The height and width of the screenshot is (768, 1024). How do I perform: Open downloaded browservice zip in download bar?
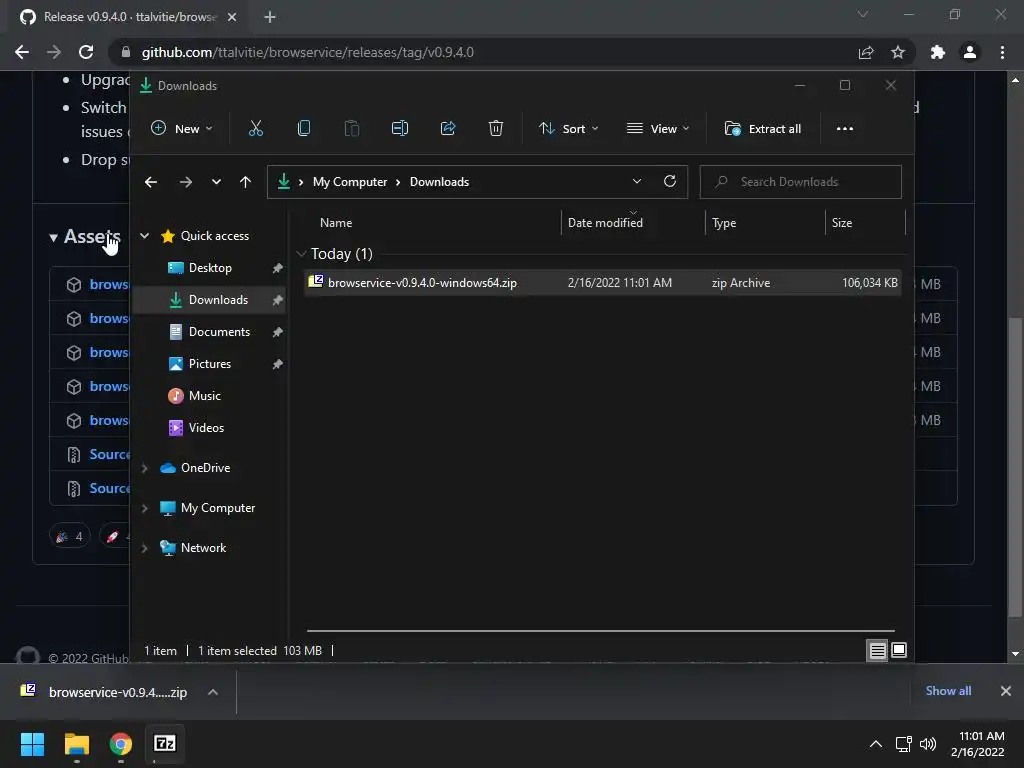click(104, 692)
